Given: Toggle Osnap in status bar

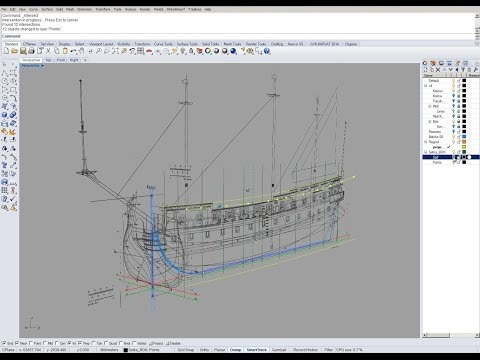Looking at the screenshot, I should [235, 350].
